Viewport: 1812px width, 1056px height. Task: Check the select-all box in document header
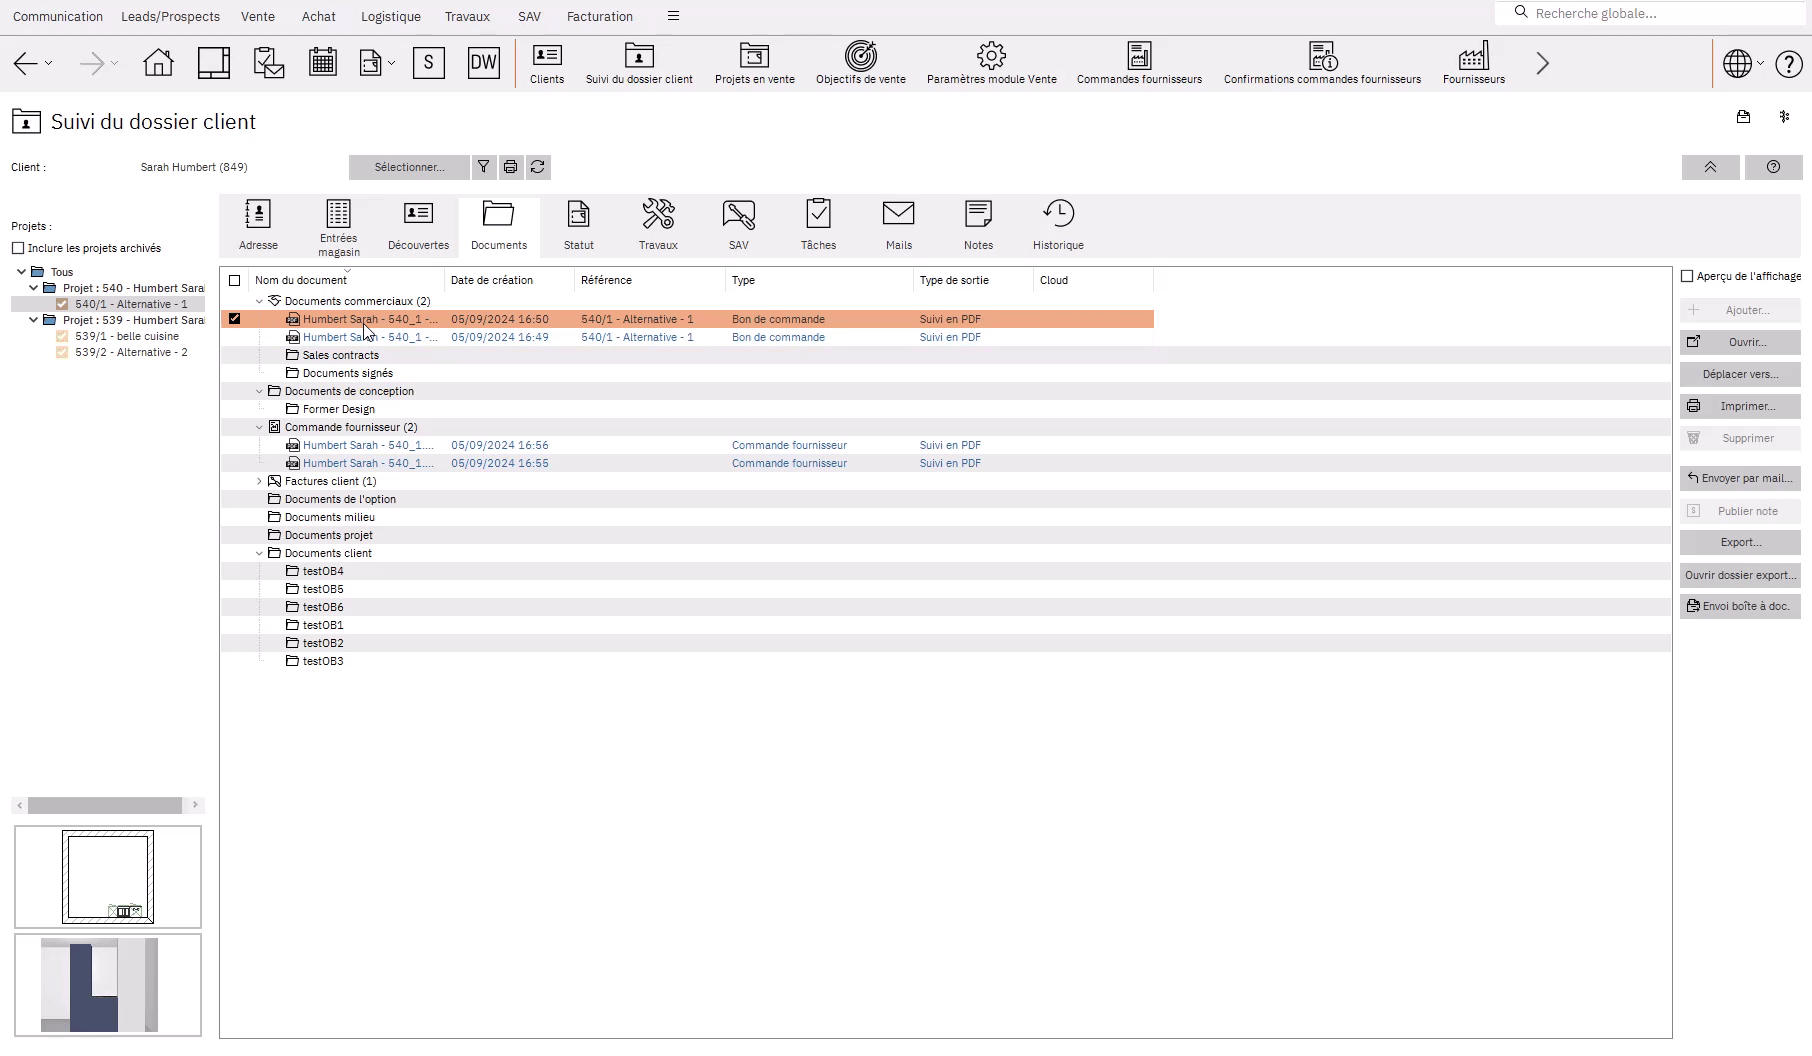tap(235, 281)
